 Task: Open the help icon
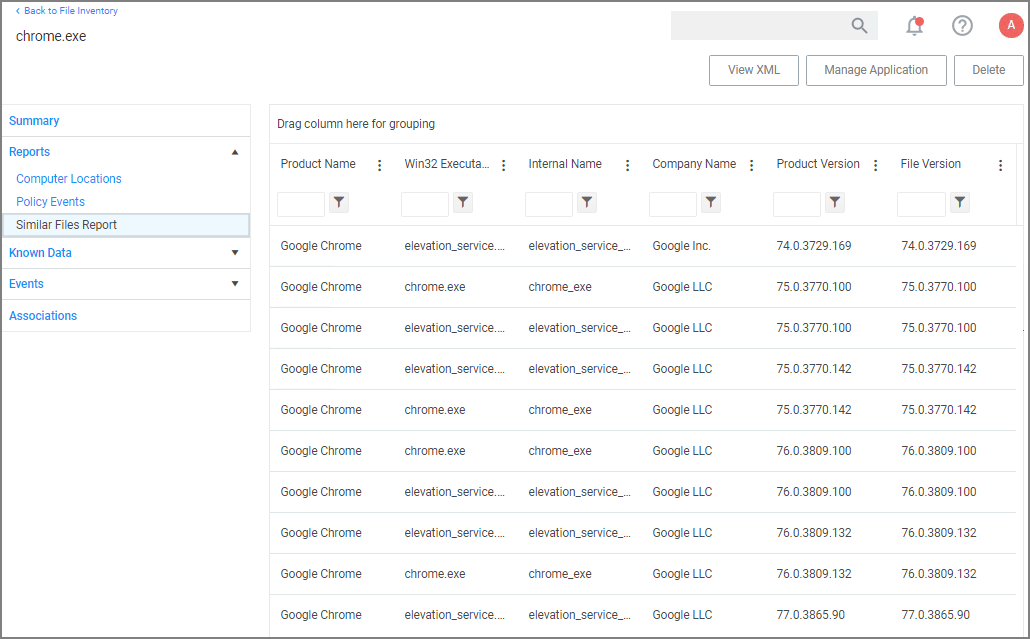pos(962,25)
